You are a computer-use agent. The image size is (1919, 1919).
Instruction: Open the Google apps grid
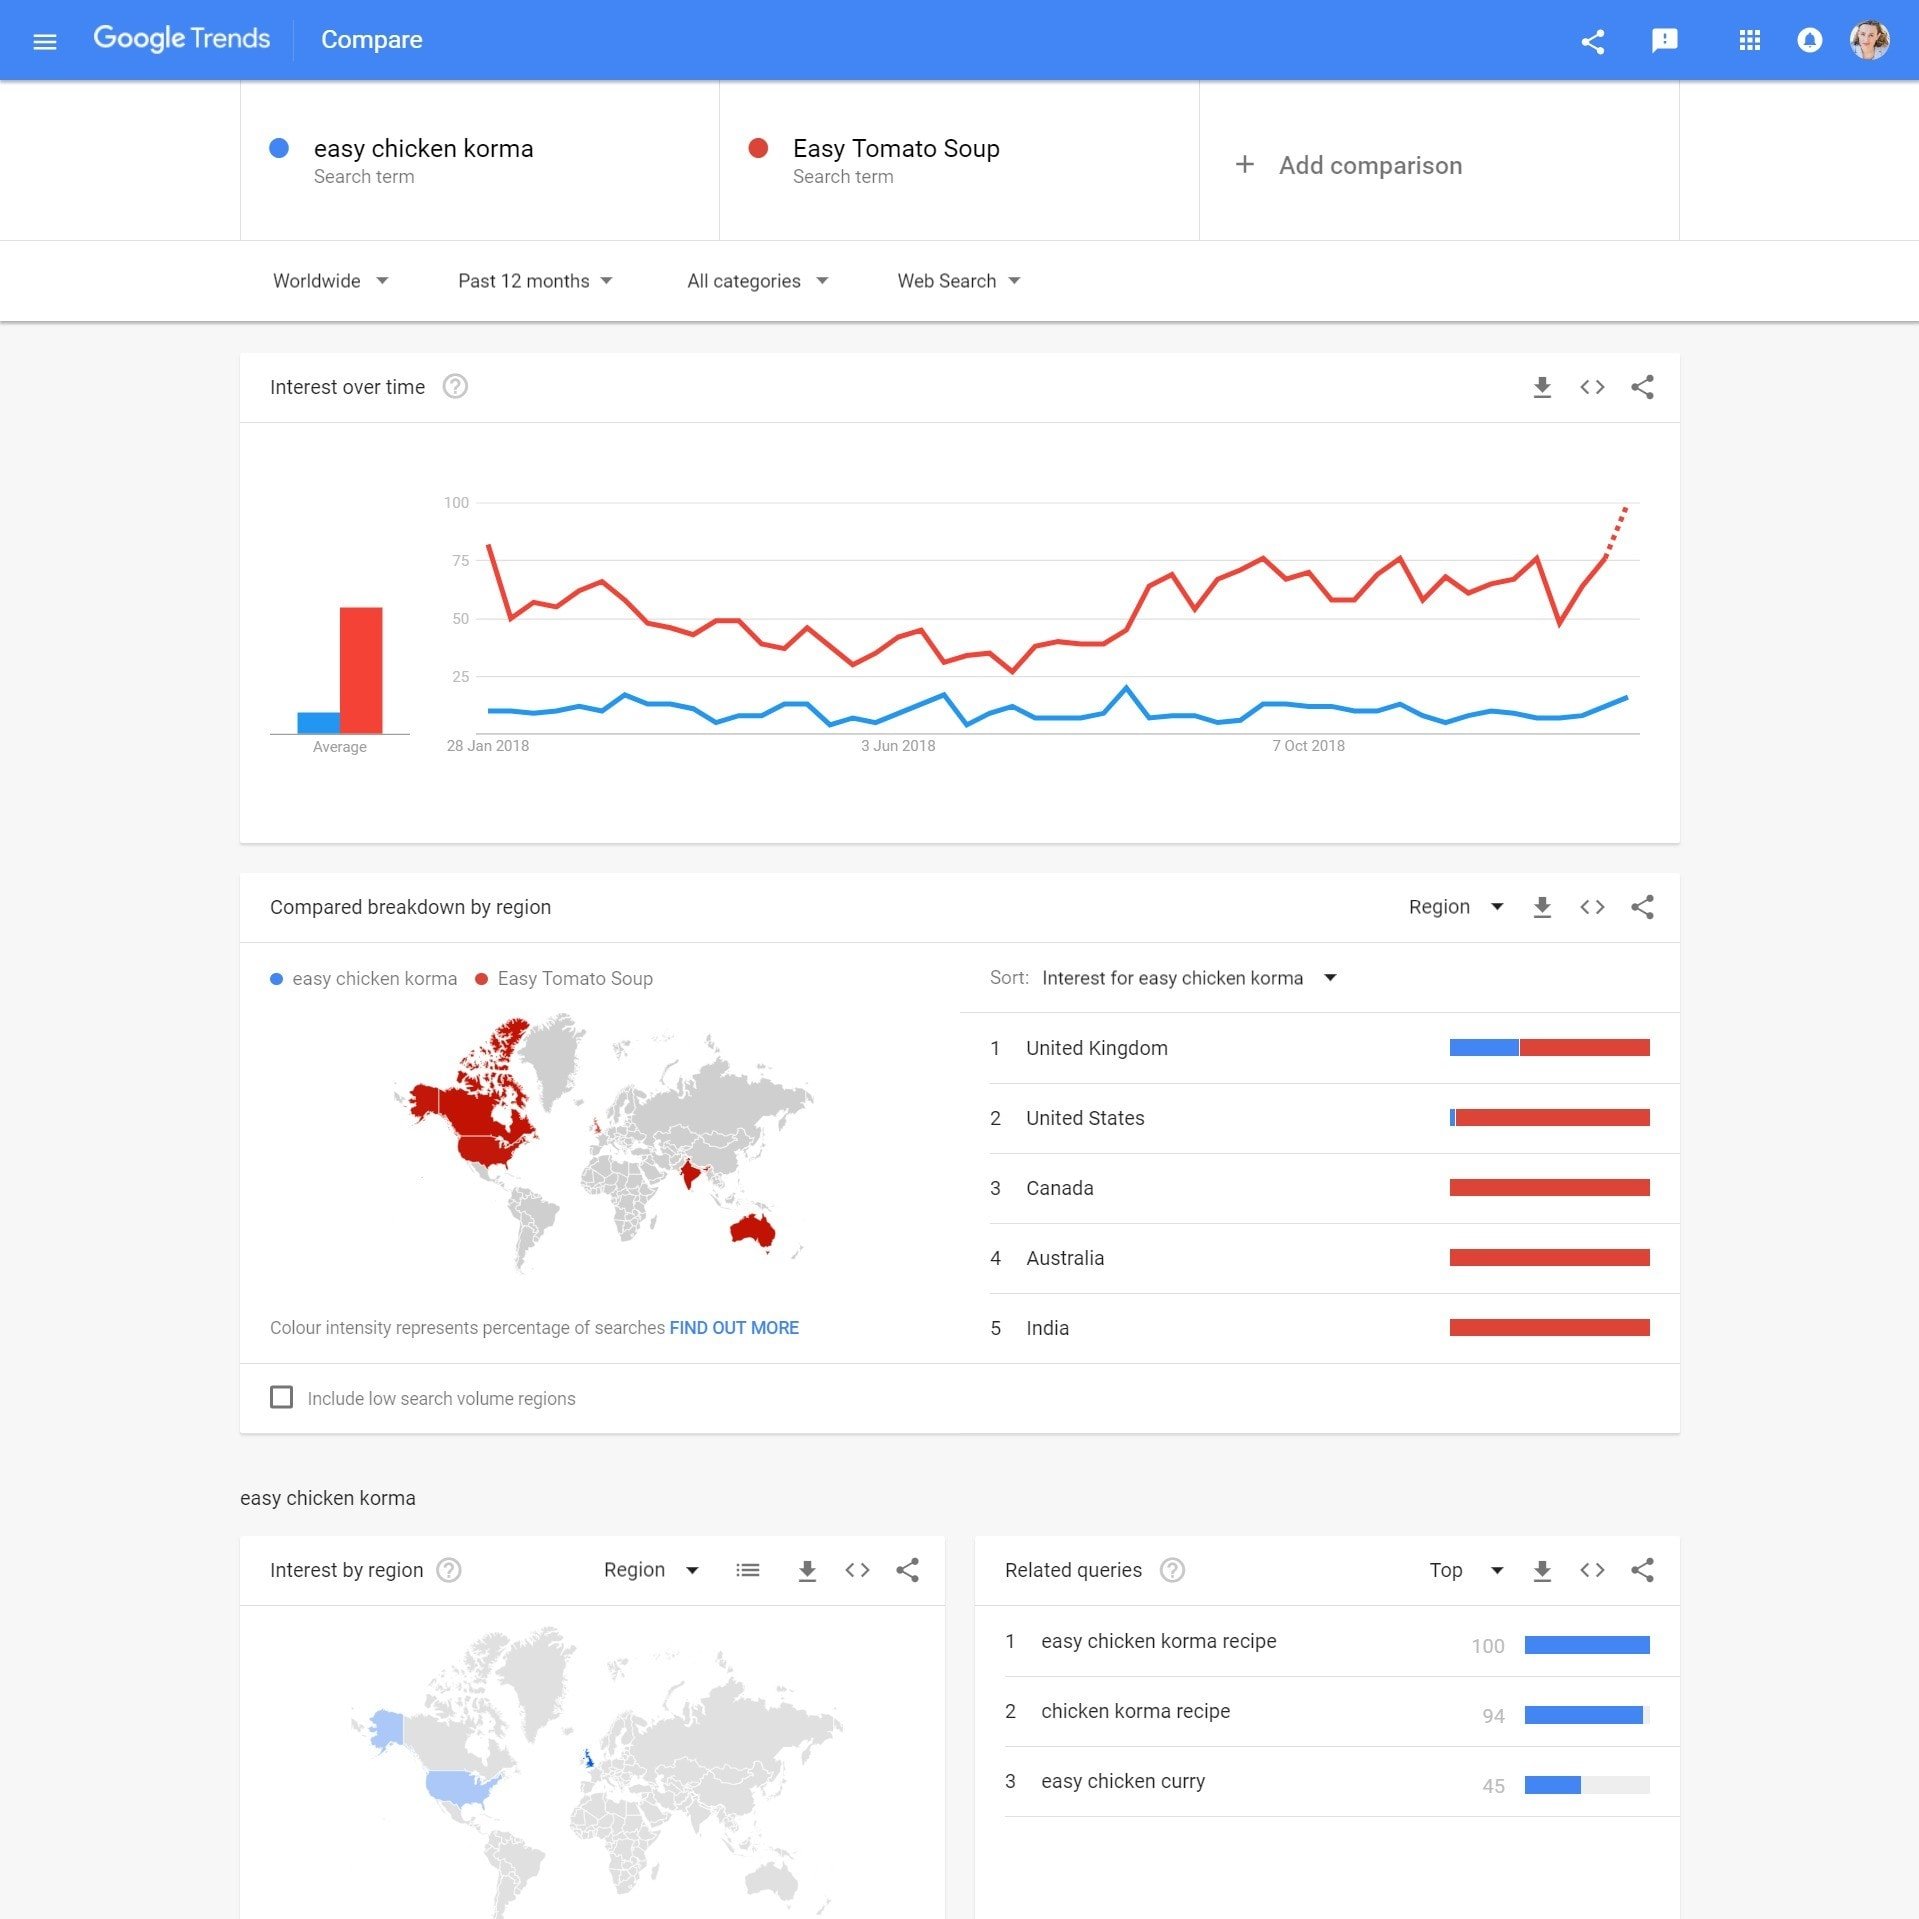(1749, 40)
